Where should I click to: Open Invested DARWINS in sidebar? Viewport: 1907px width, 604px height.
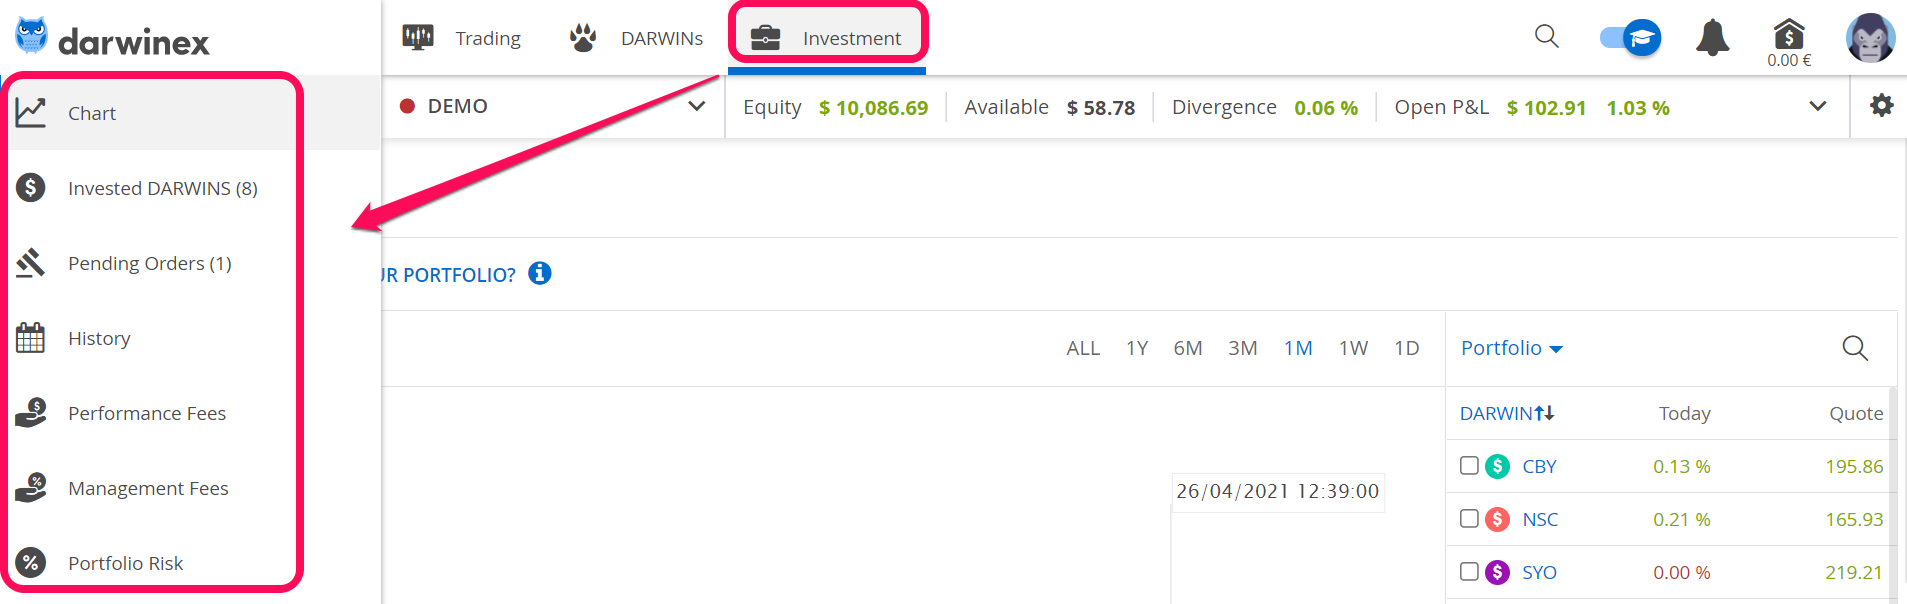pyautogui.click(x=162, y=188)
